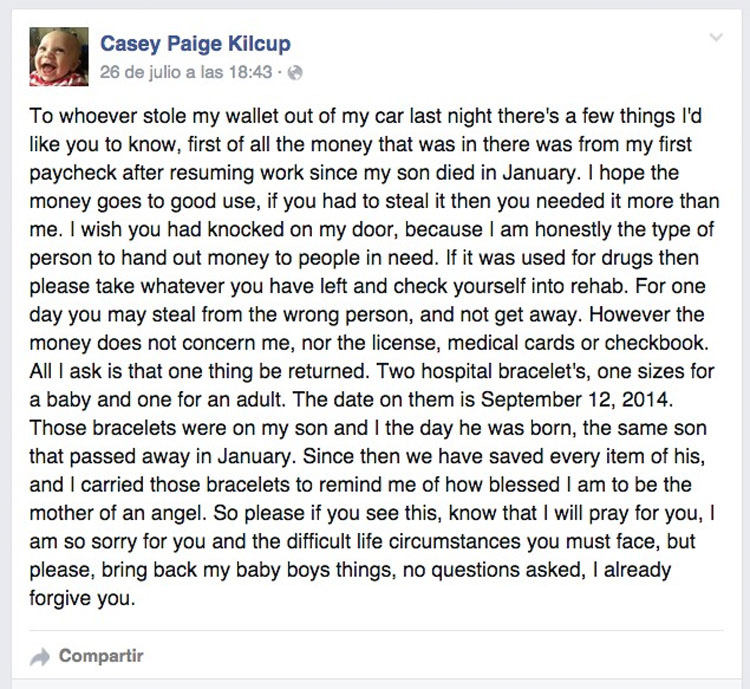
Task: Open the post timestamp 26 de julio link
Action: click(186, 72)
